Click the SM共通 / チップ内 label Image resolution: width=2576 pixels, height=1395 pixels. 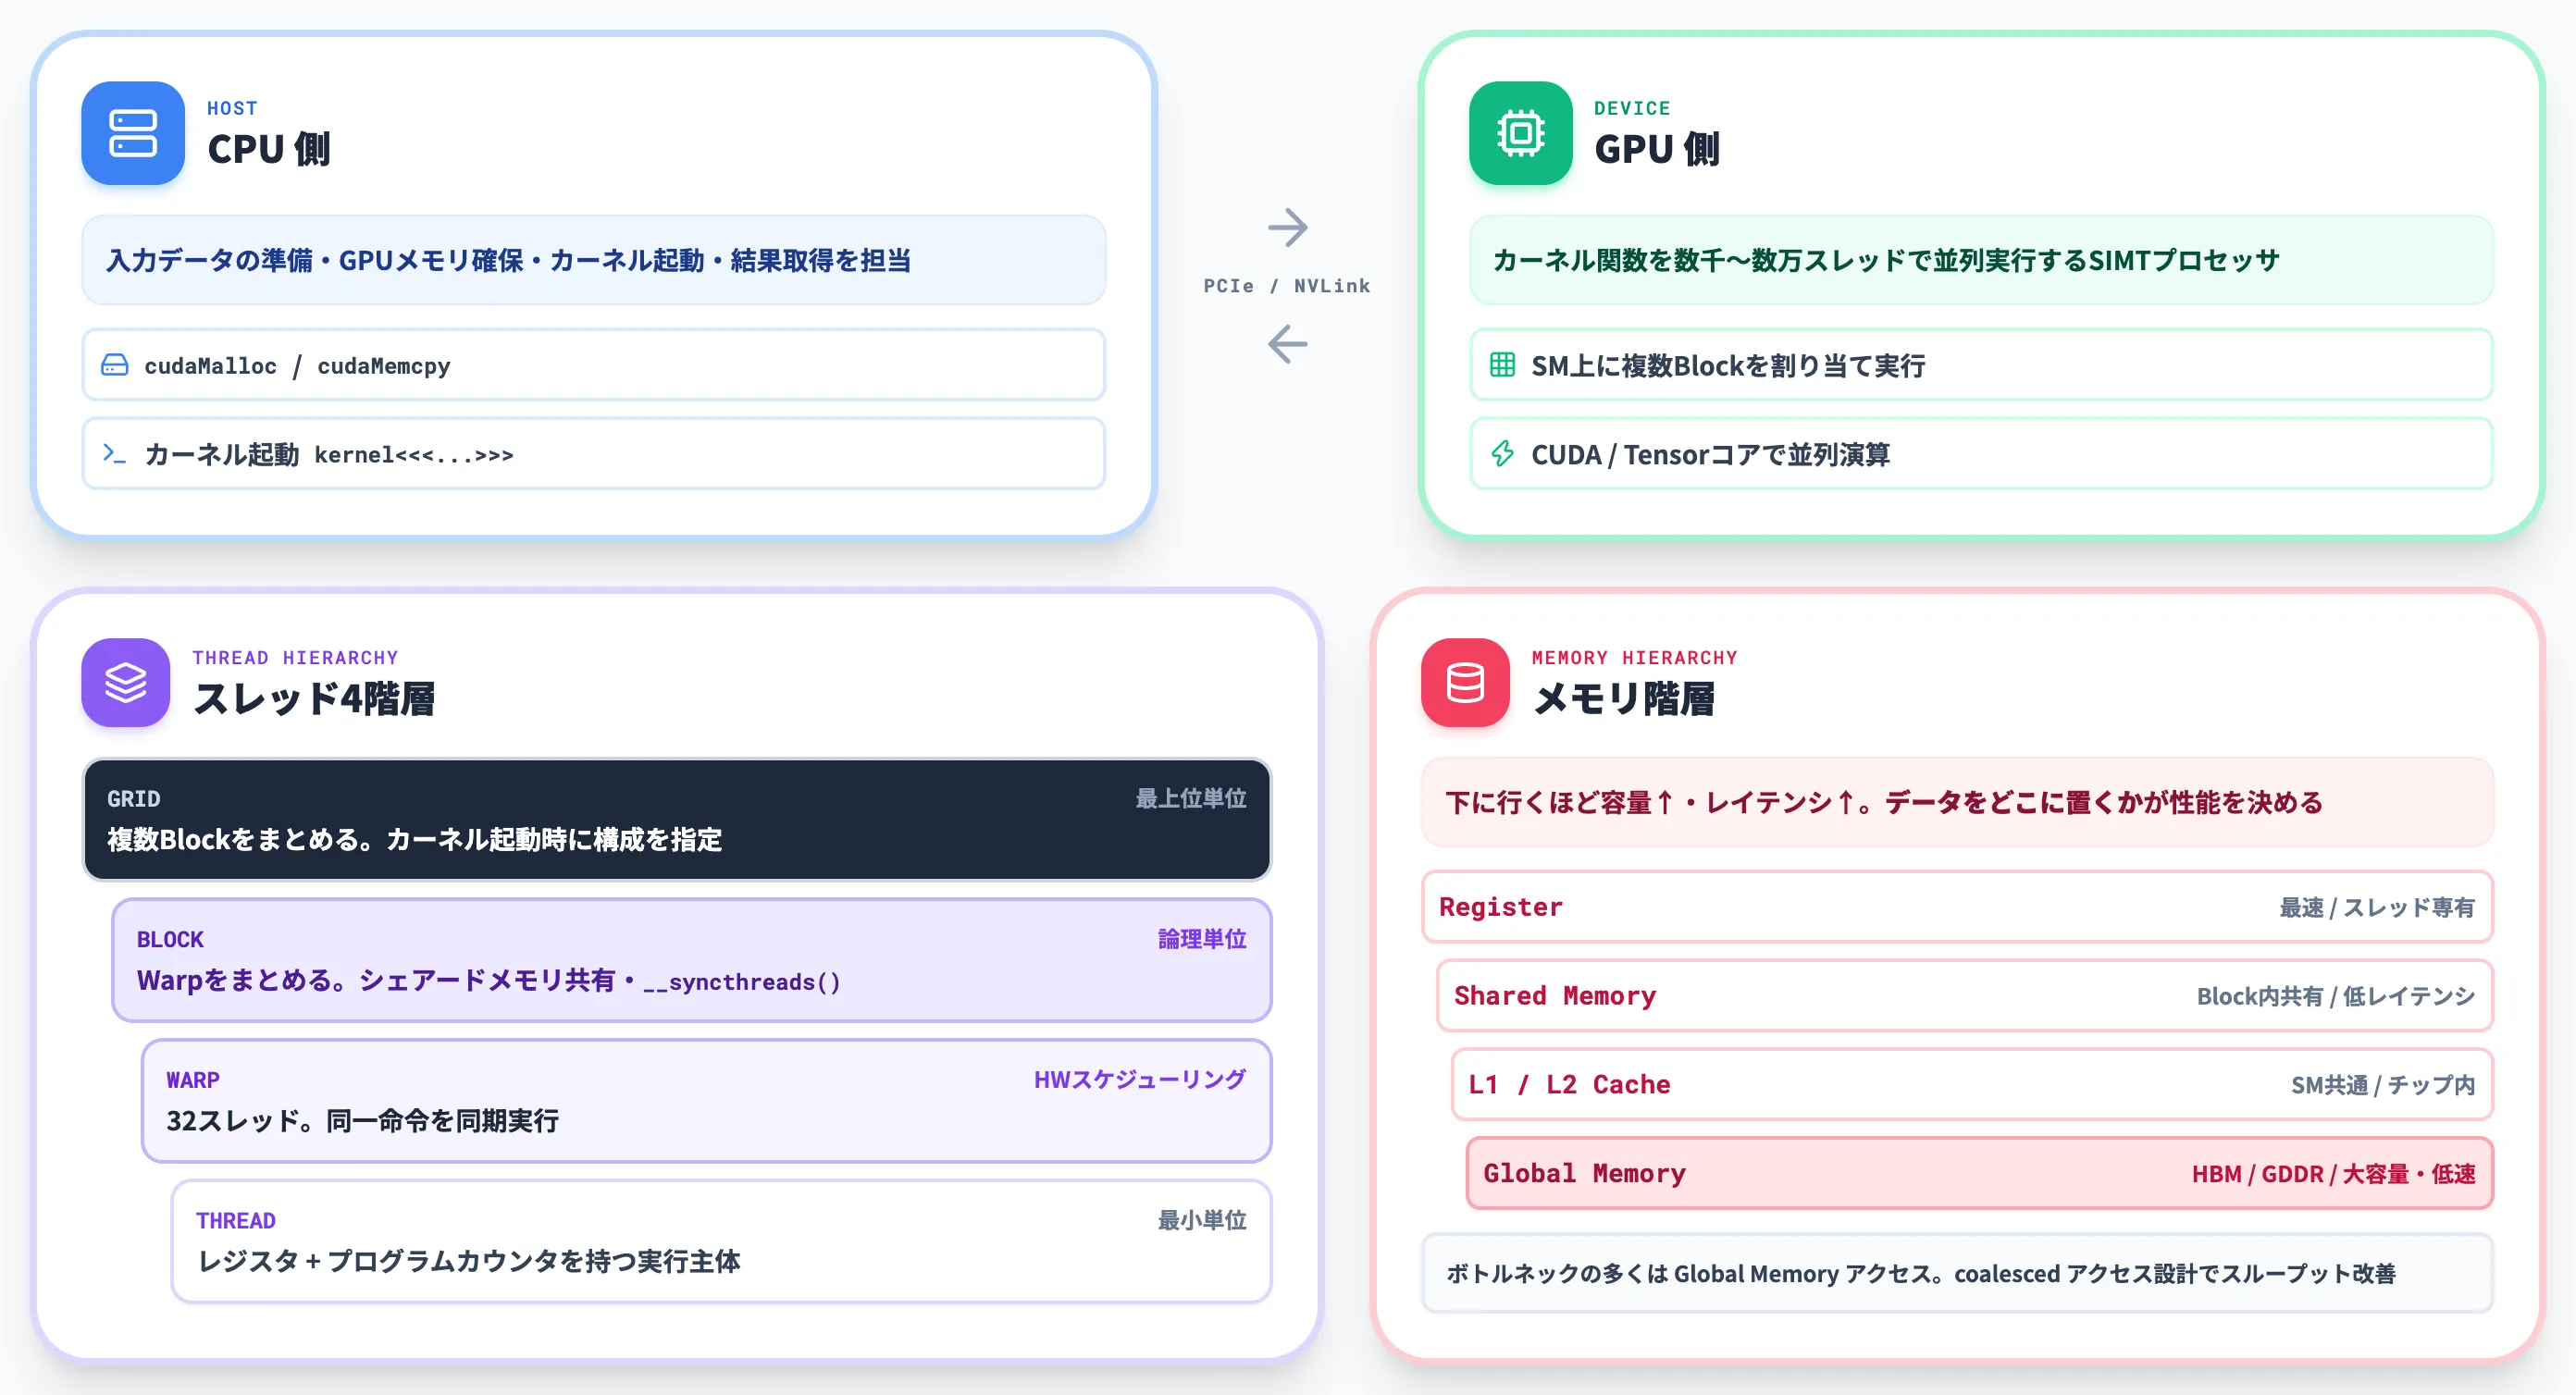click(2383, 1085)
